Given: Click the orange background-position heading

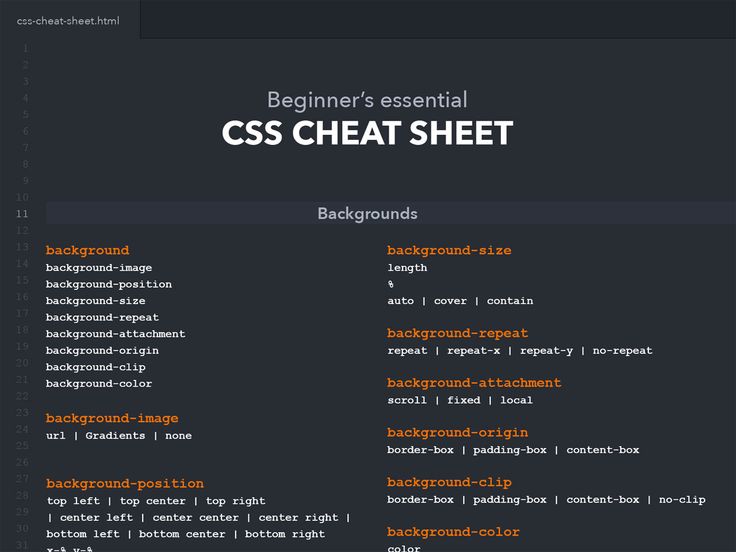Looking at the screenshot, I should pyautogui.click(x=124, y=484).
